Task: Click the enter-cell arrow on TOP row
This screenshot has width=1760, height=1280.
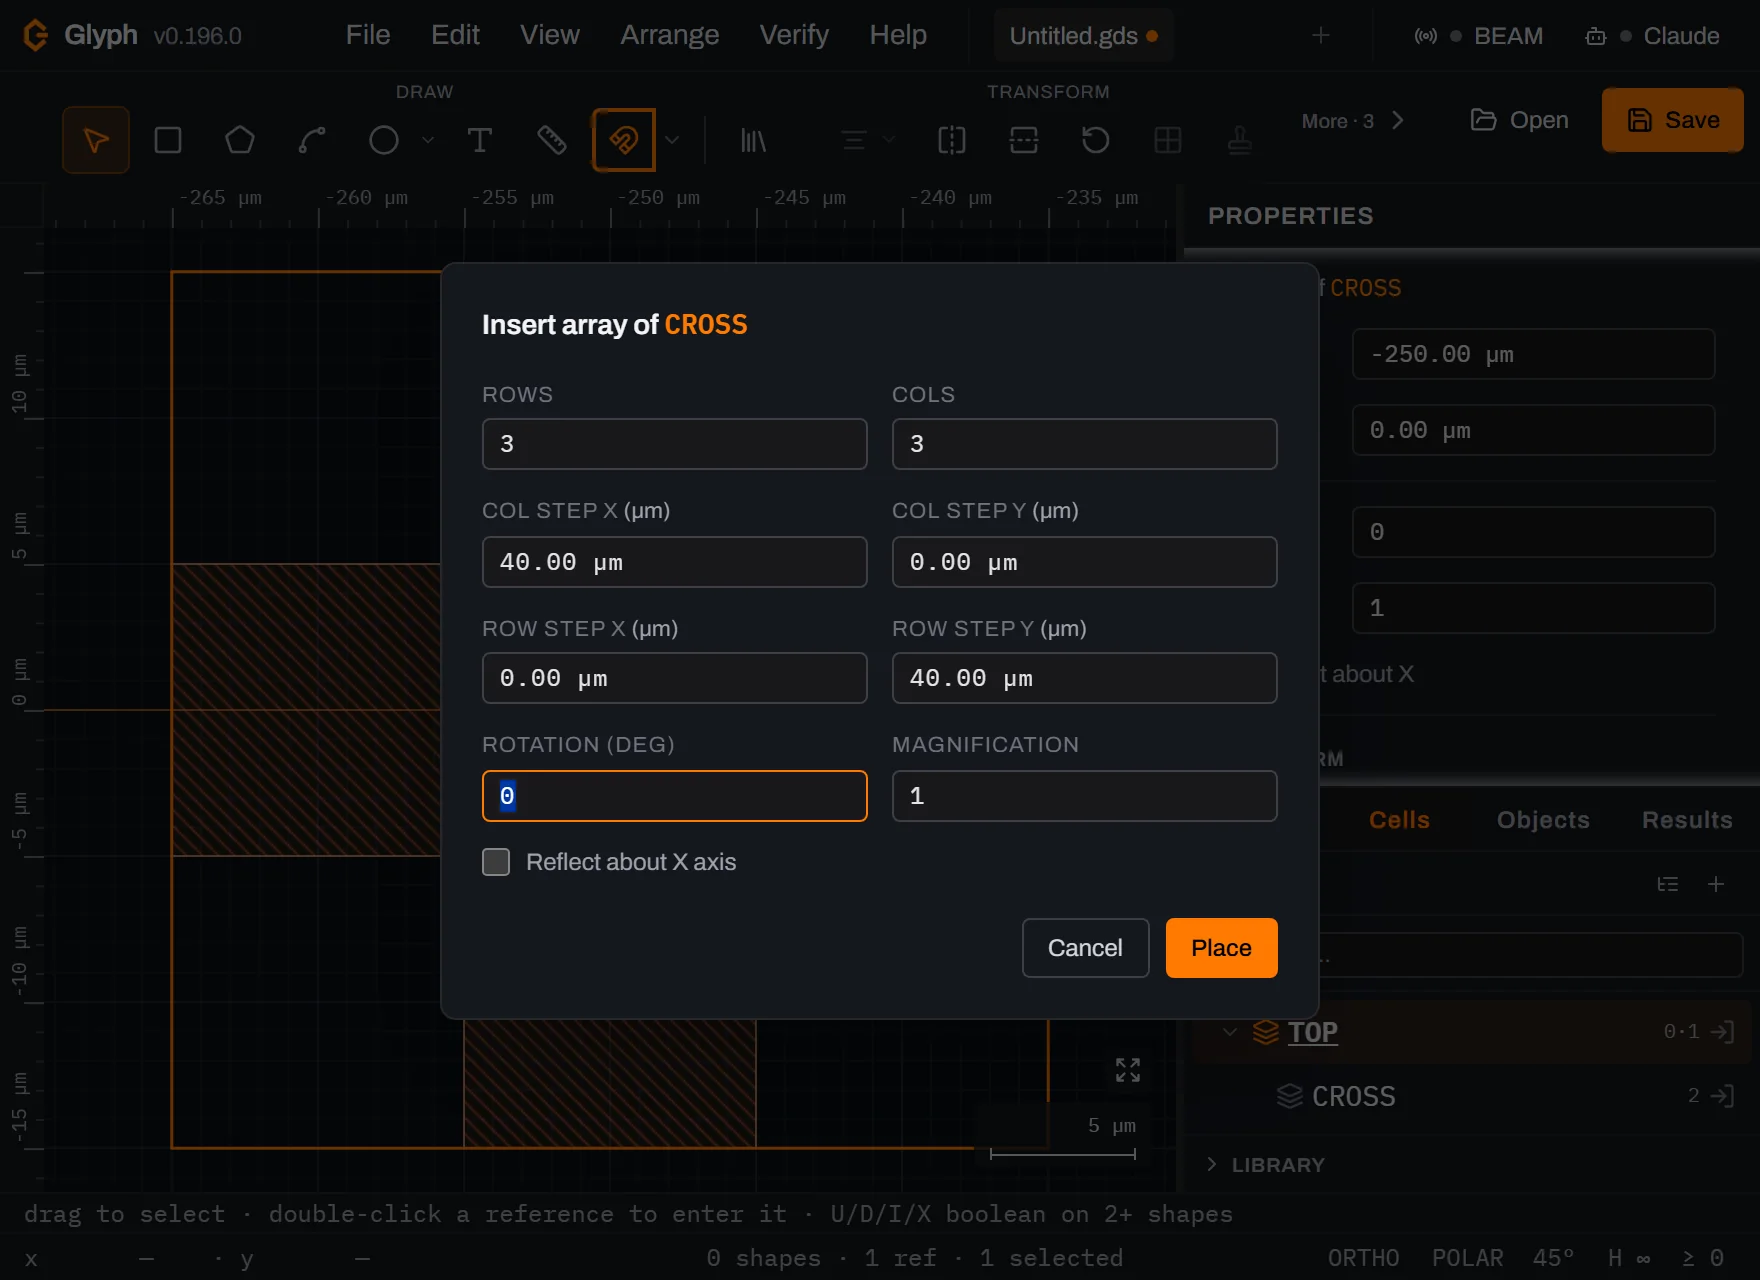Action: click(x=1723, y=1032)
